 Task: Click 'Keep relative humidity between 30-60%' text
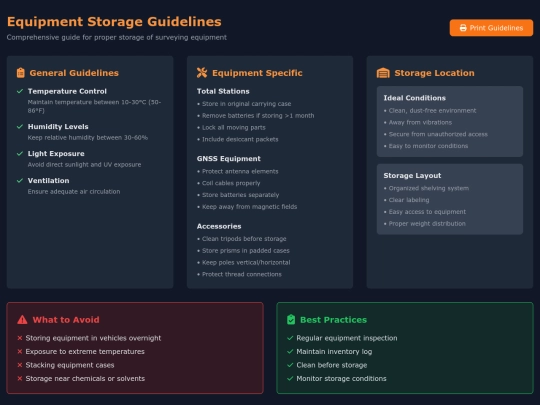tap(88, 138)
